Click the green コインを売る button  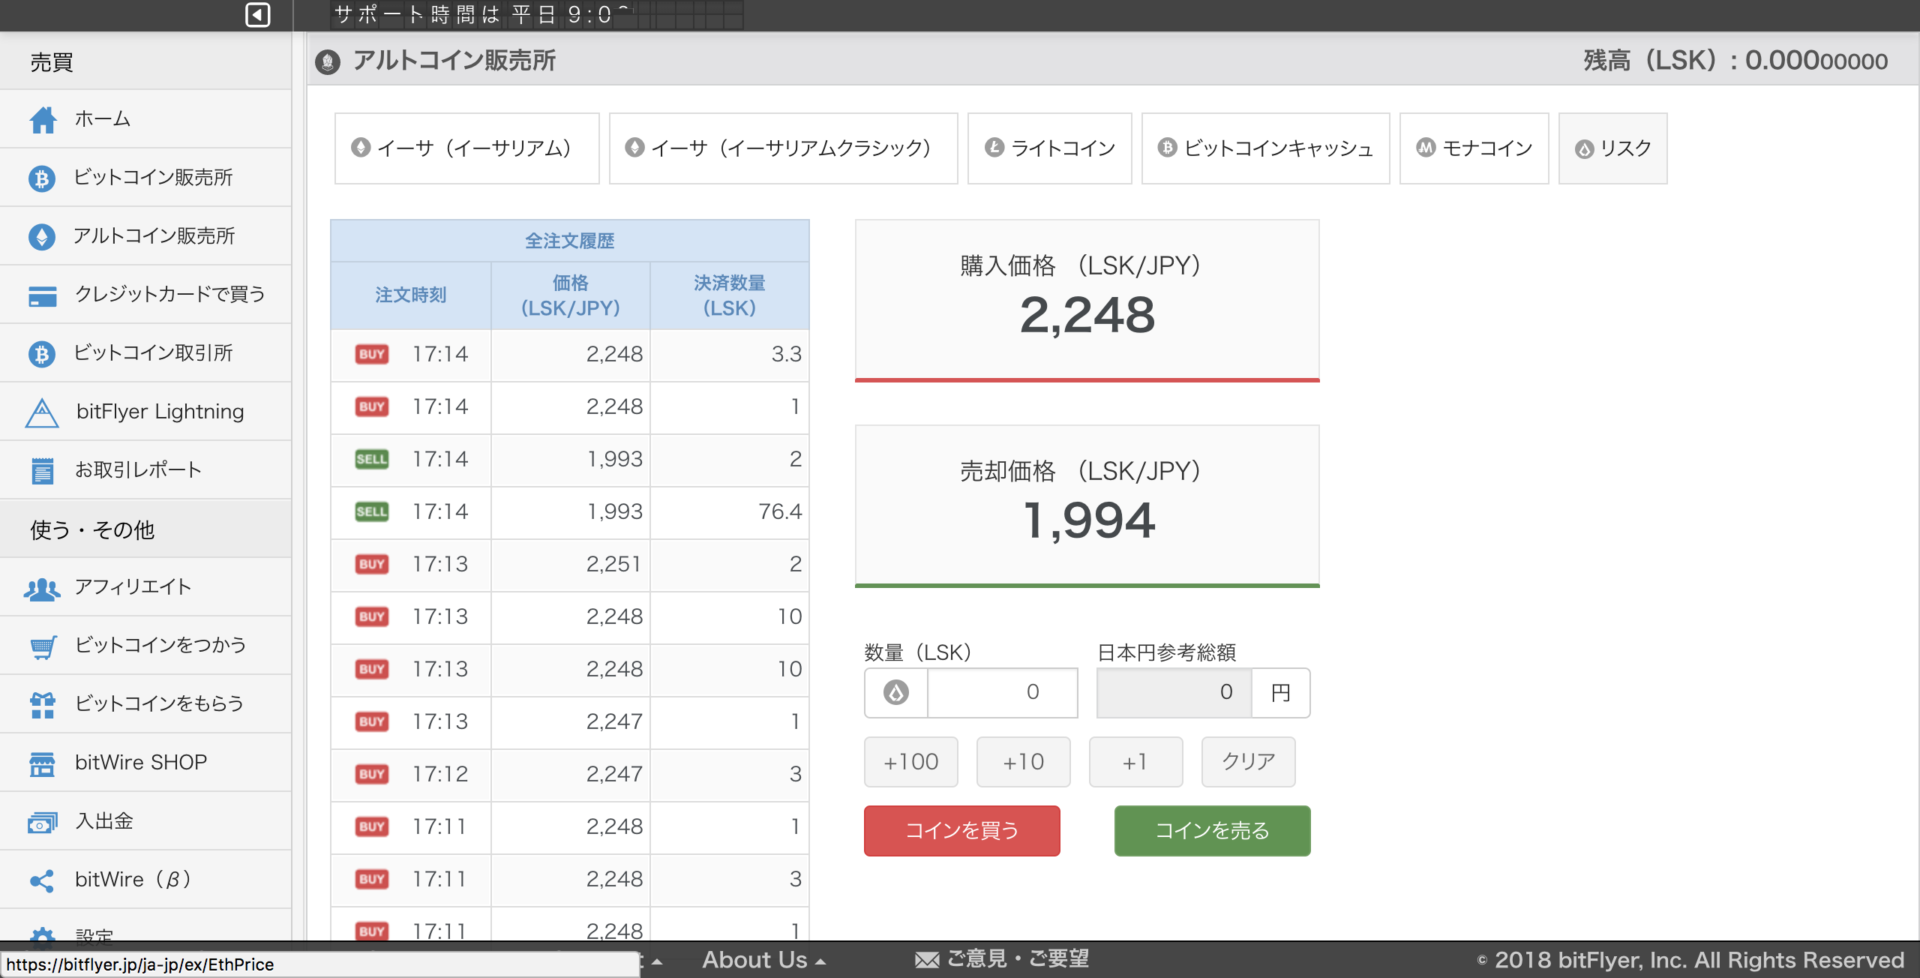[x=1212, y=831]
